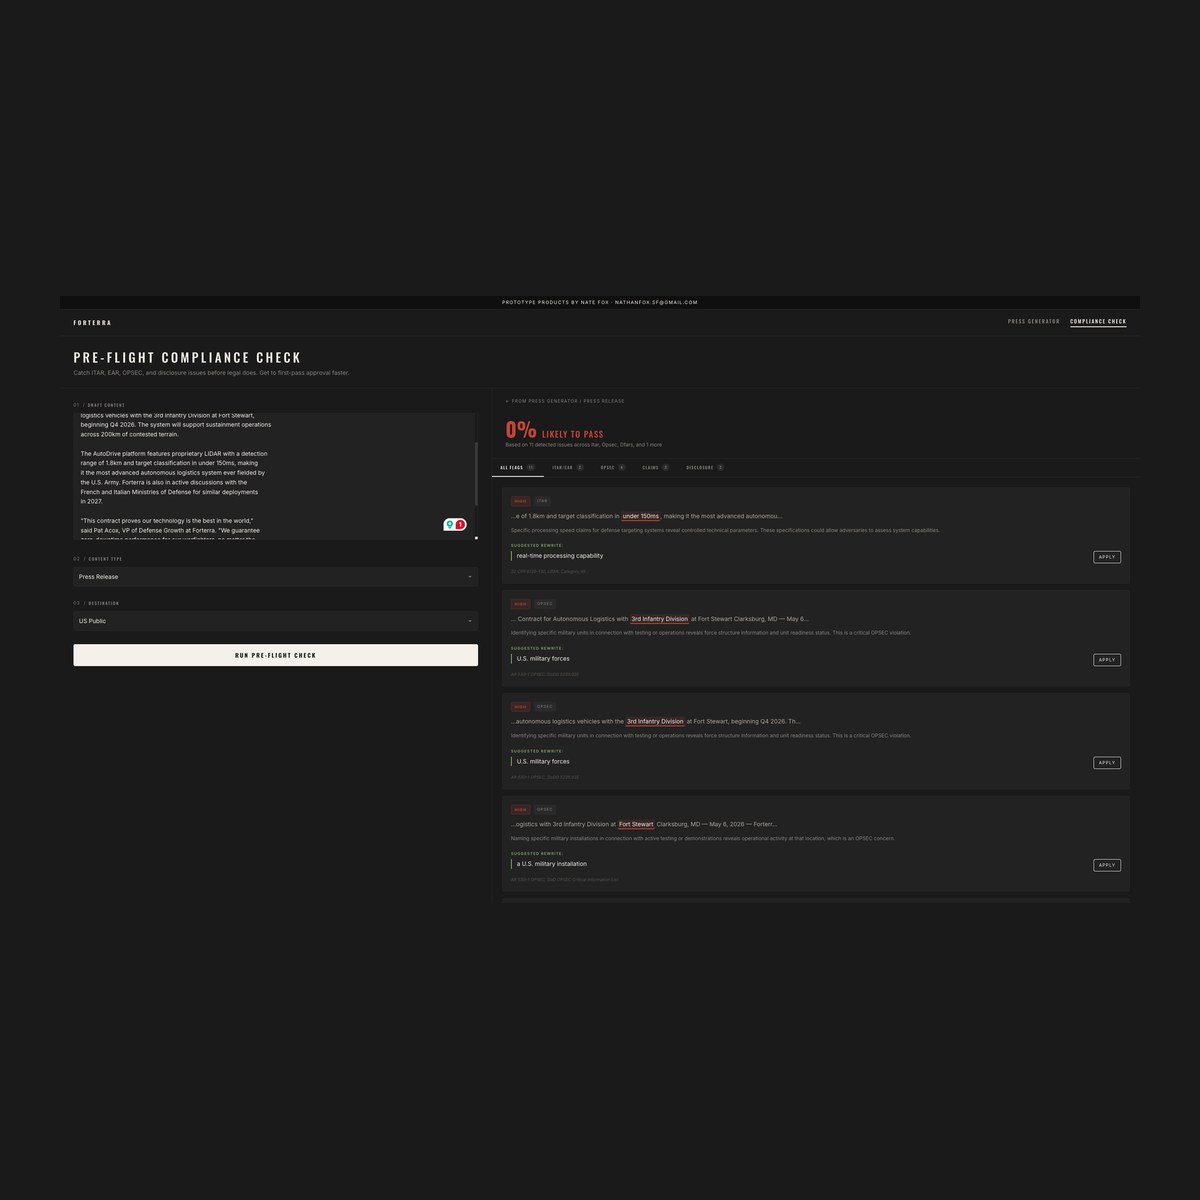Click the highlighted 'under 150ms' phrase
The image size is (1200, 1200).
pyautogui.click(x=641, y=516)
